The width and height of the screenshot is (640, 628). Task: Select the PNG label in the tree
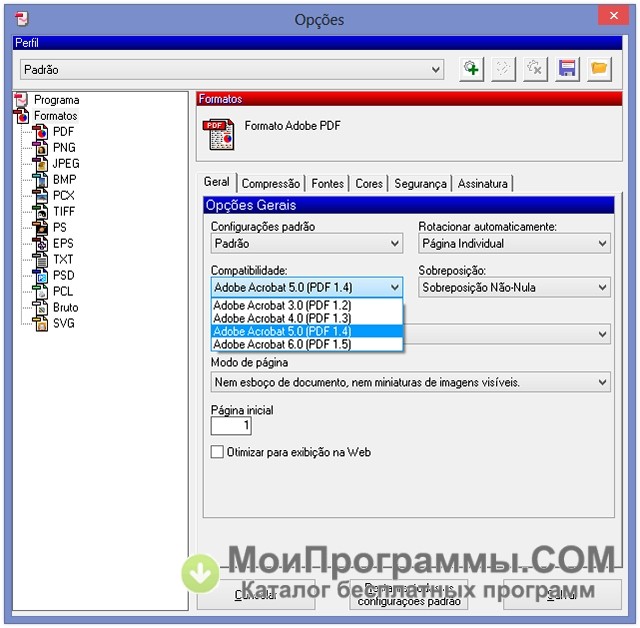coord(64,148)
